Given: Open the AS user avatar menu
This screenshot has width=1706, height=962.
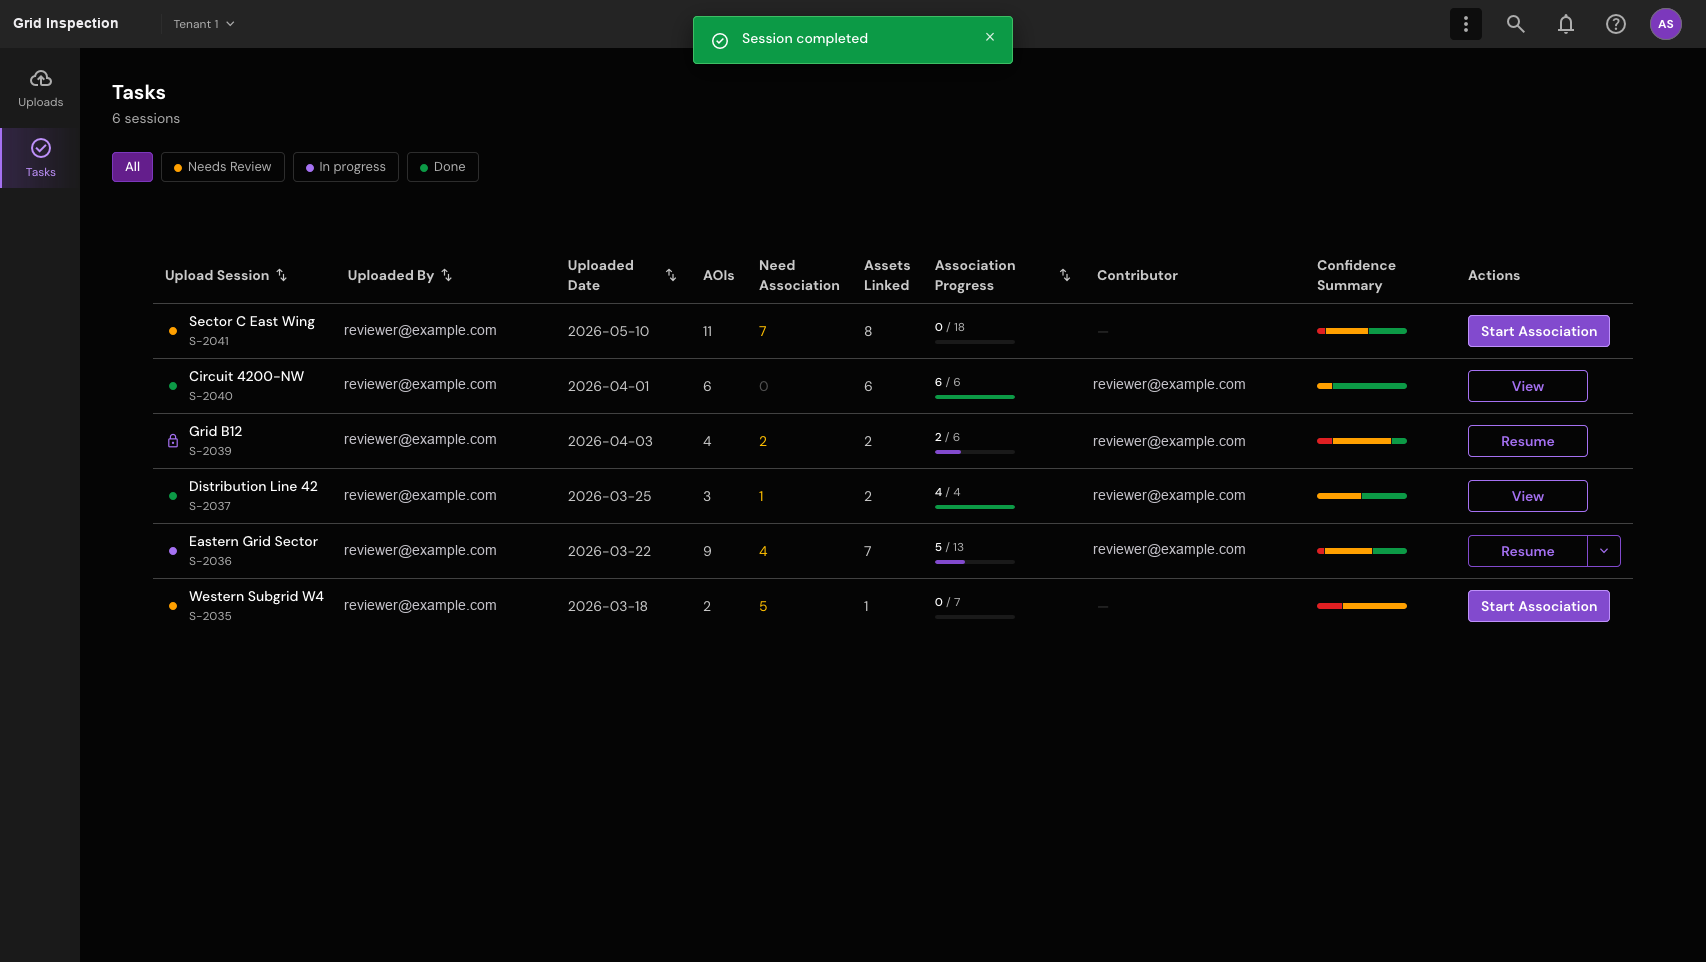Looking at the screenshot, I should pyautogui.click(x=1666, y=24).
